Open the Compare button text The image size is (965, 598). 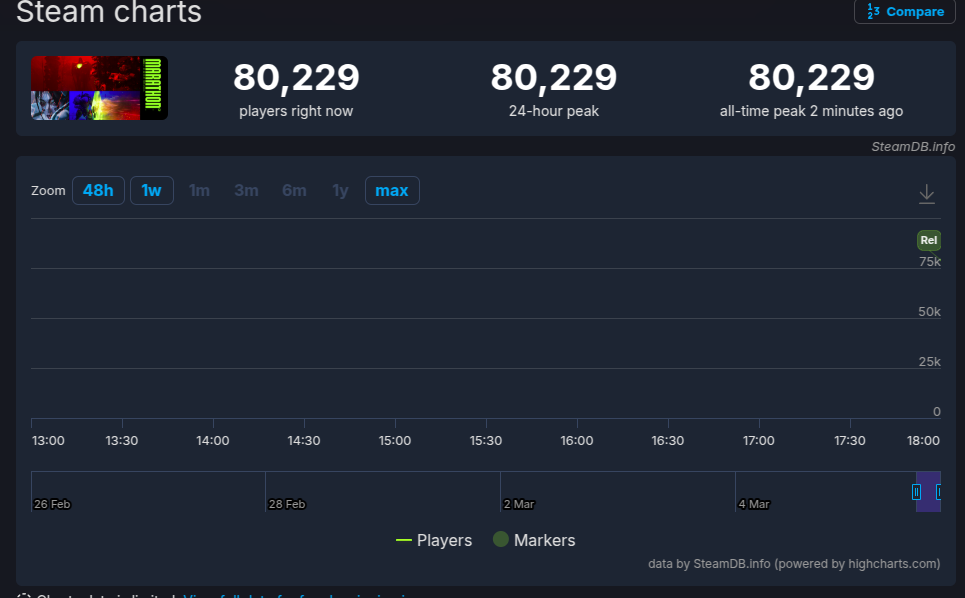click(x=915, y=12)
